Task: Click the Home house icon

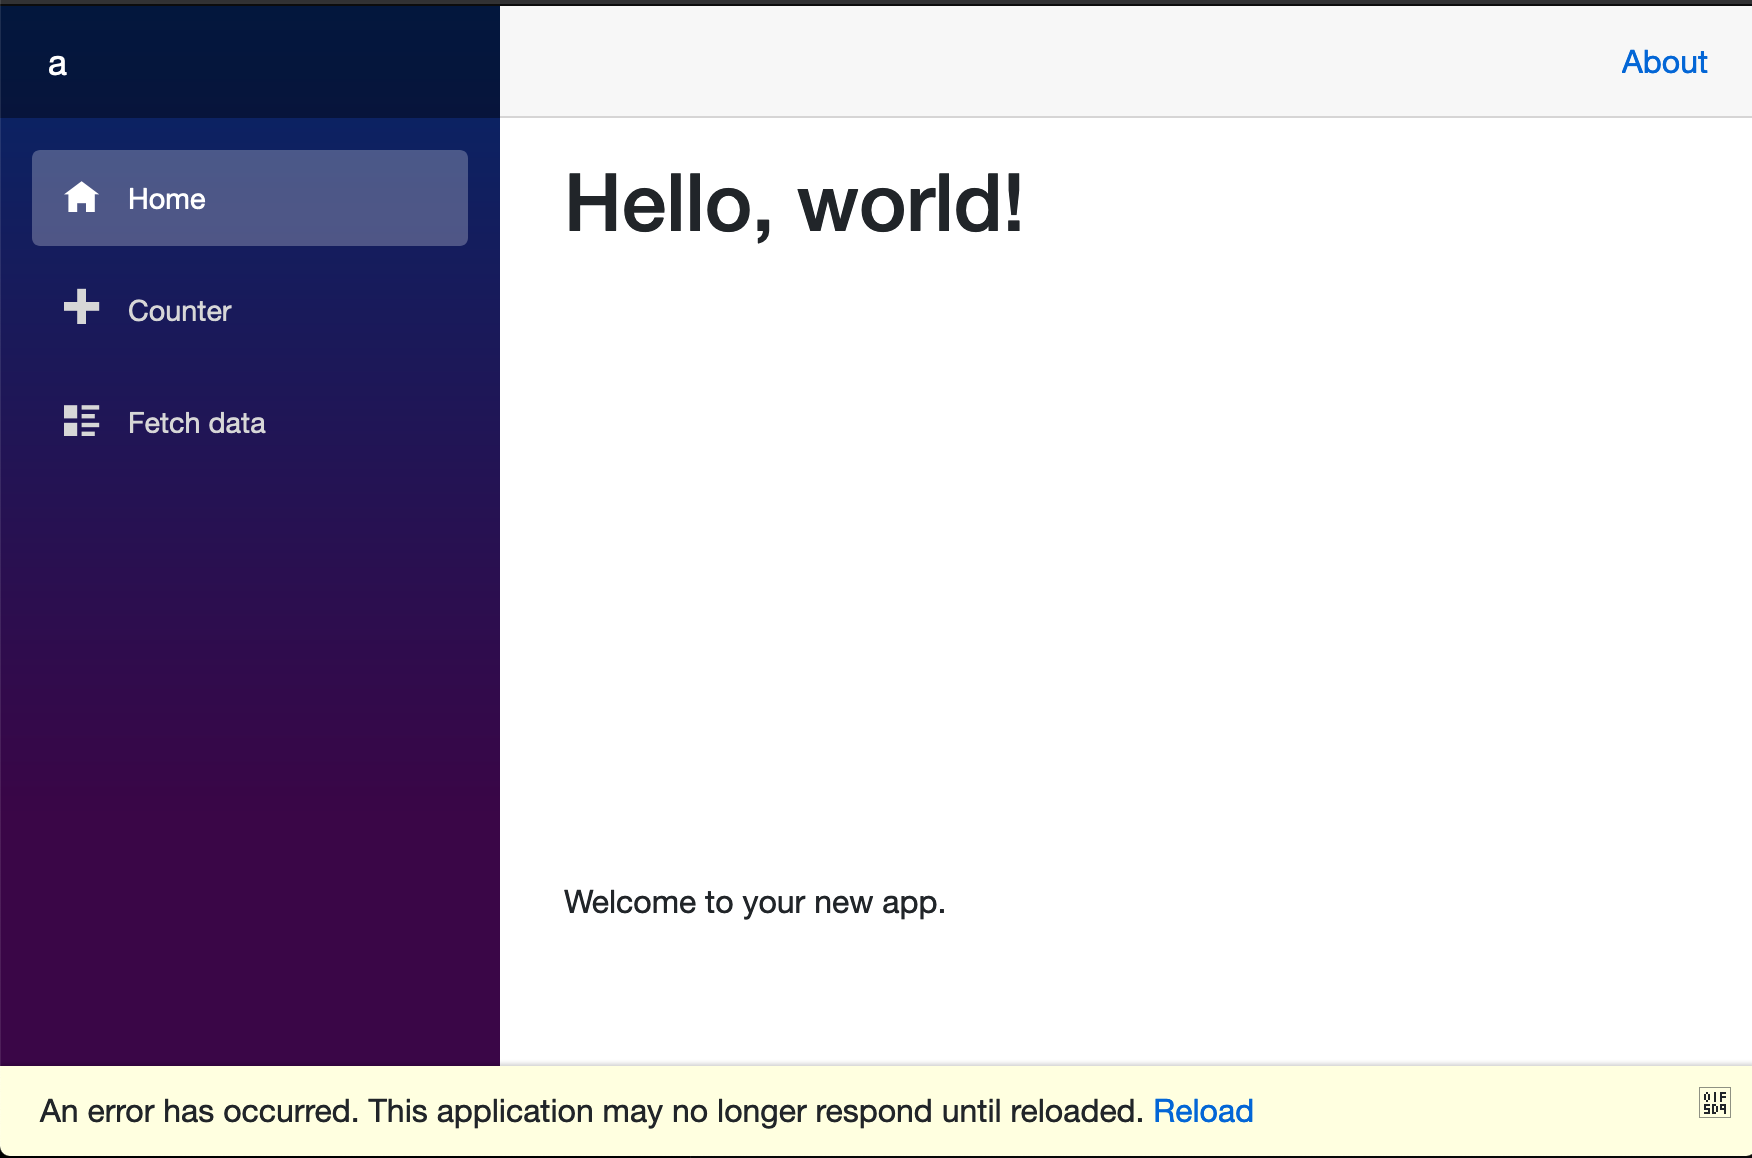Action: click(81, 197)
